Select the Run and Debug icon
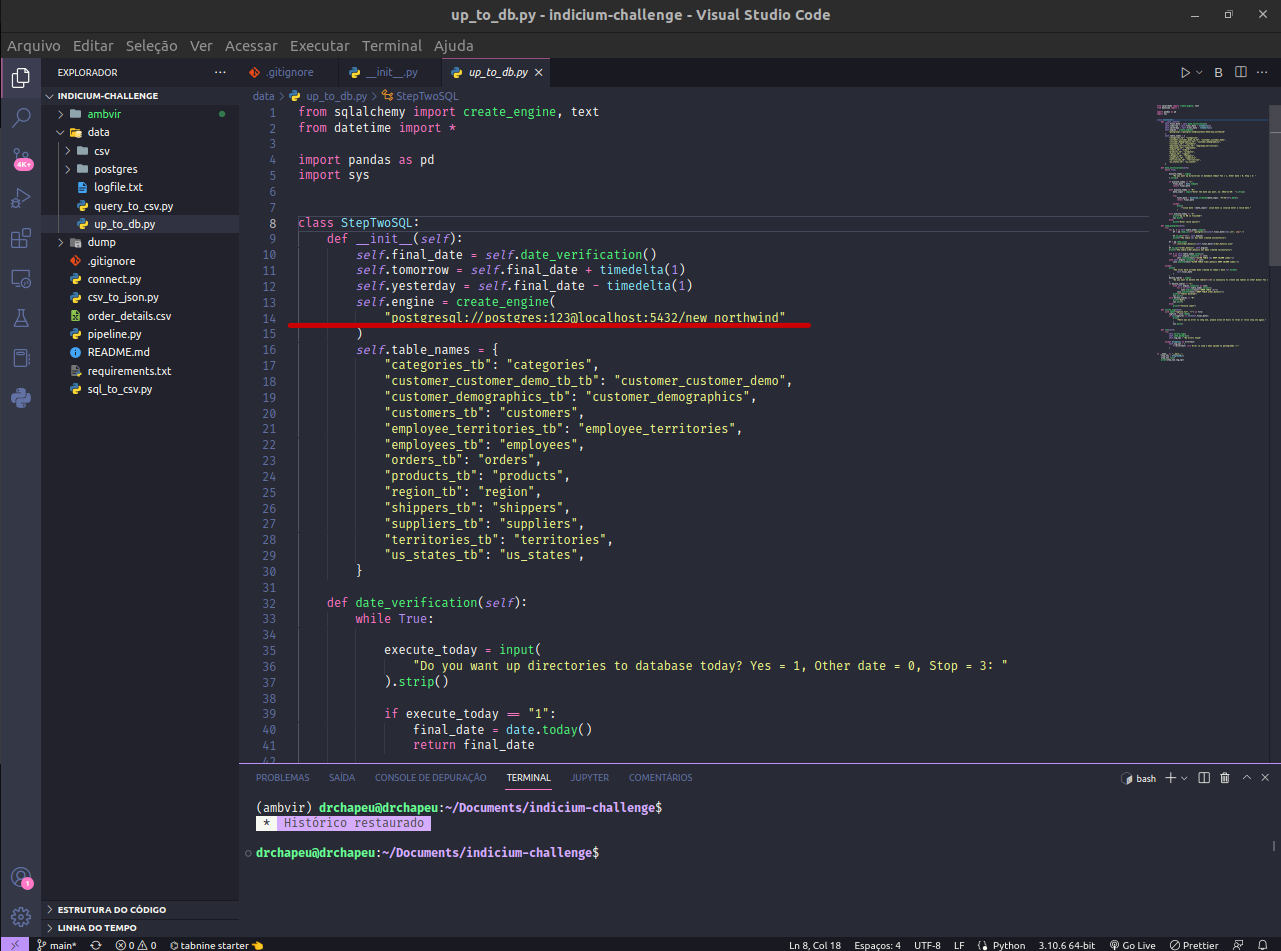Viewport: 1281px width, 951px height. [20, 198]
